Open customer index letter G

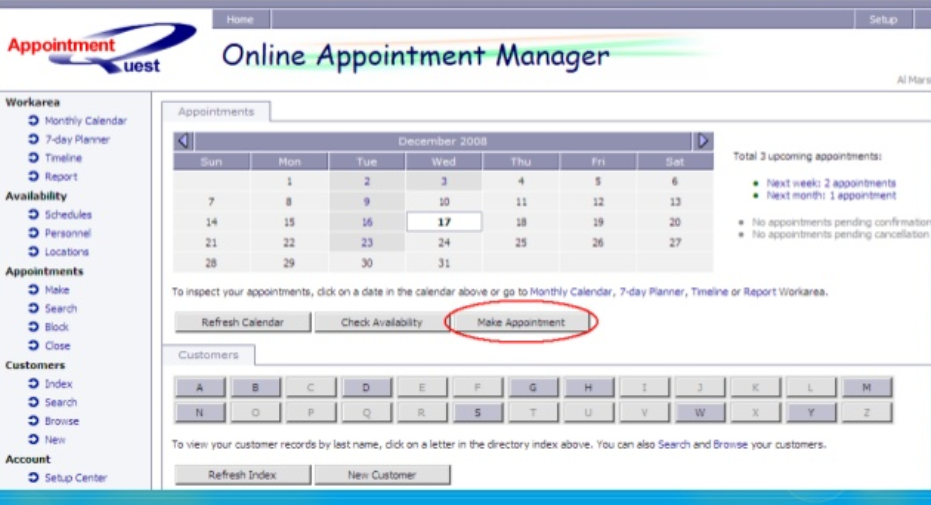coord(533,388)
